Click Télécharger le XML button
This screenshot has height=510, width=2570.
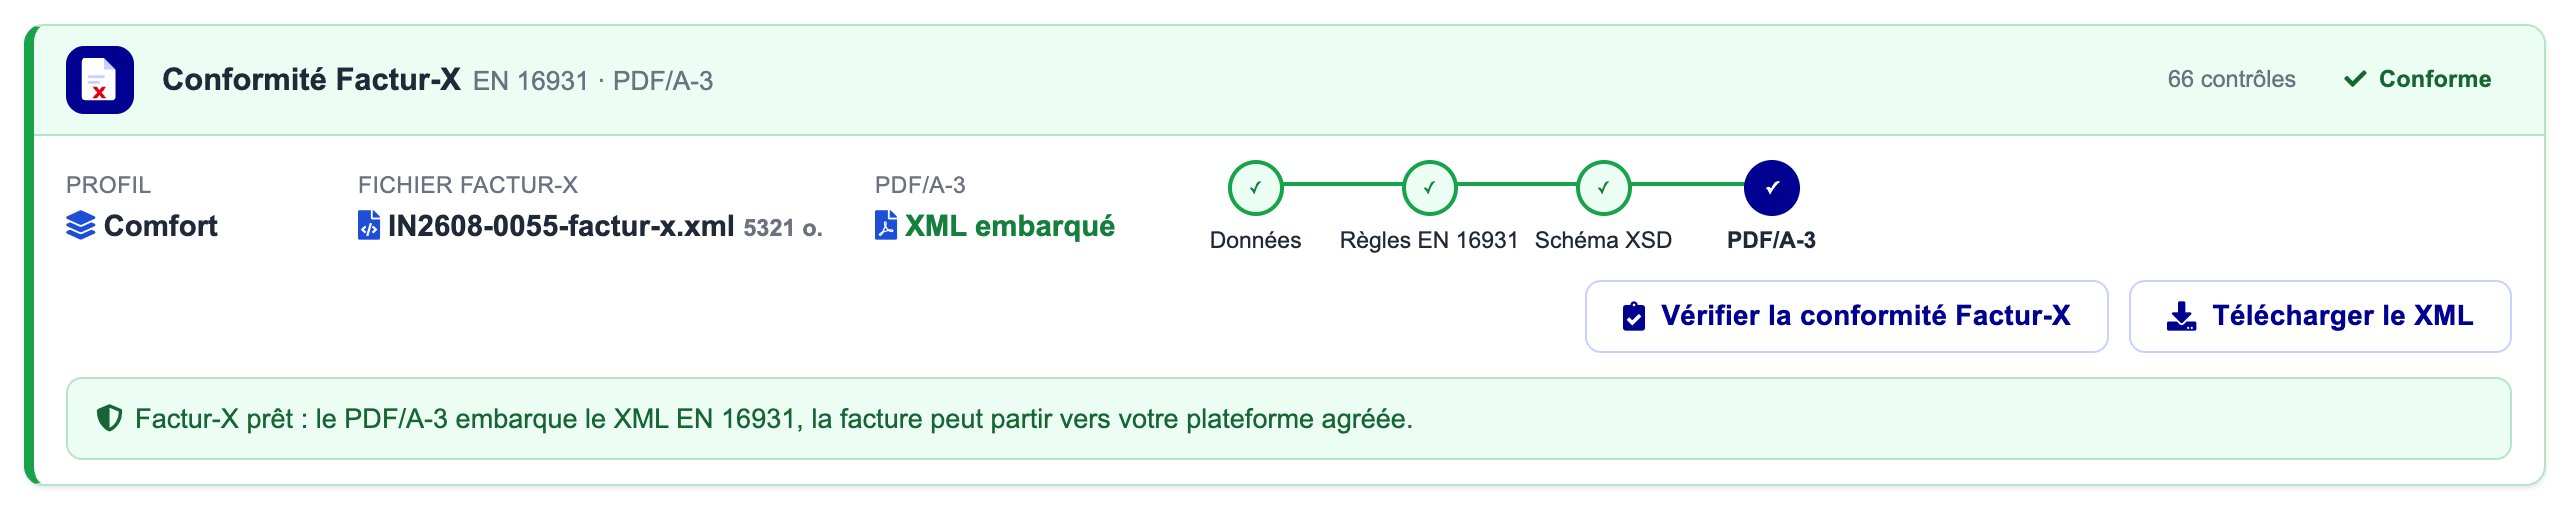pyautogui.click(x=2320, y=317)
